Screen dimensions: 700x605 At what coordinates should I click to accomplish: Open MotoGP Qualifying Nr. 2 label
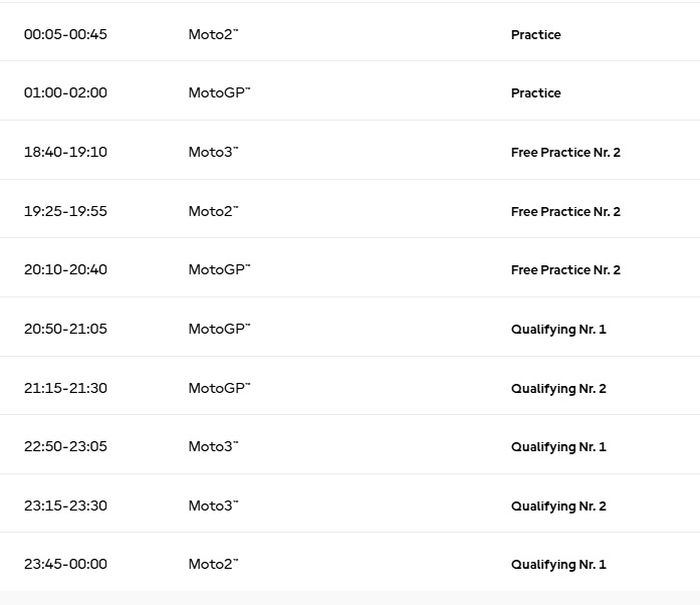point(558,388)
